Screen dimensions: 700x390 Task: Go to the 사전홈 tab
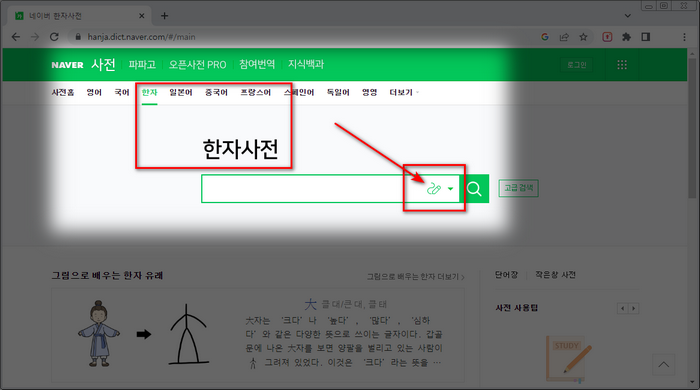(63, 92)
